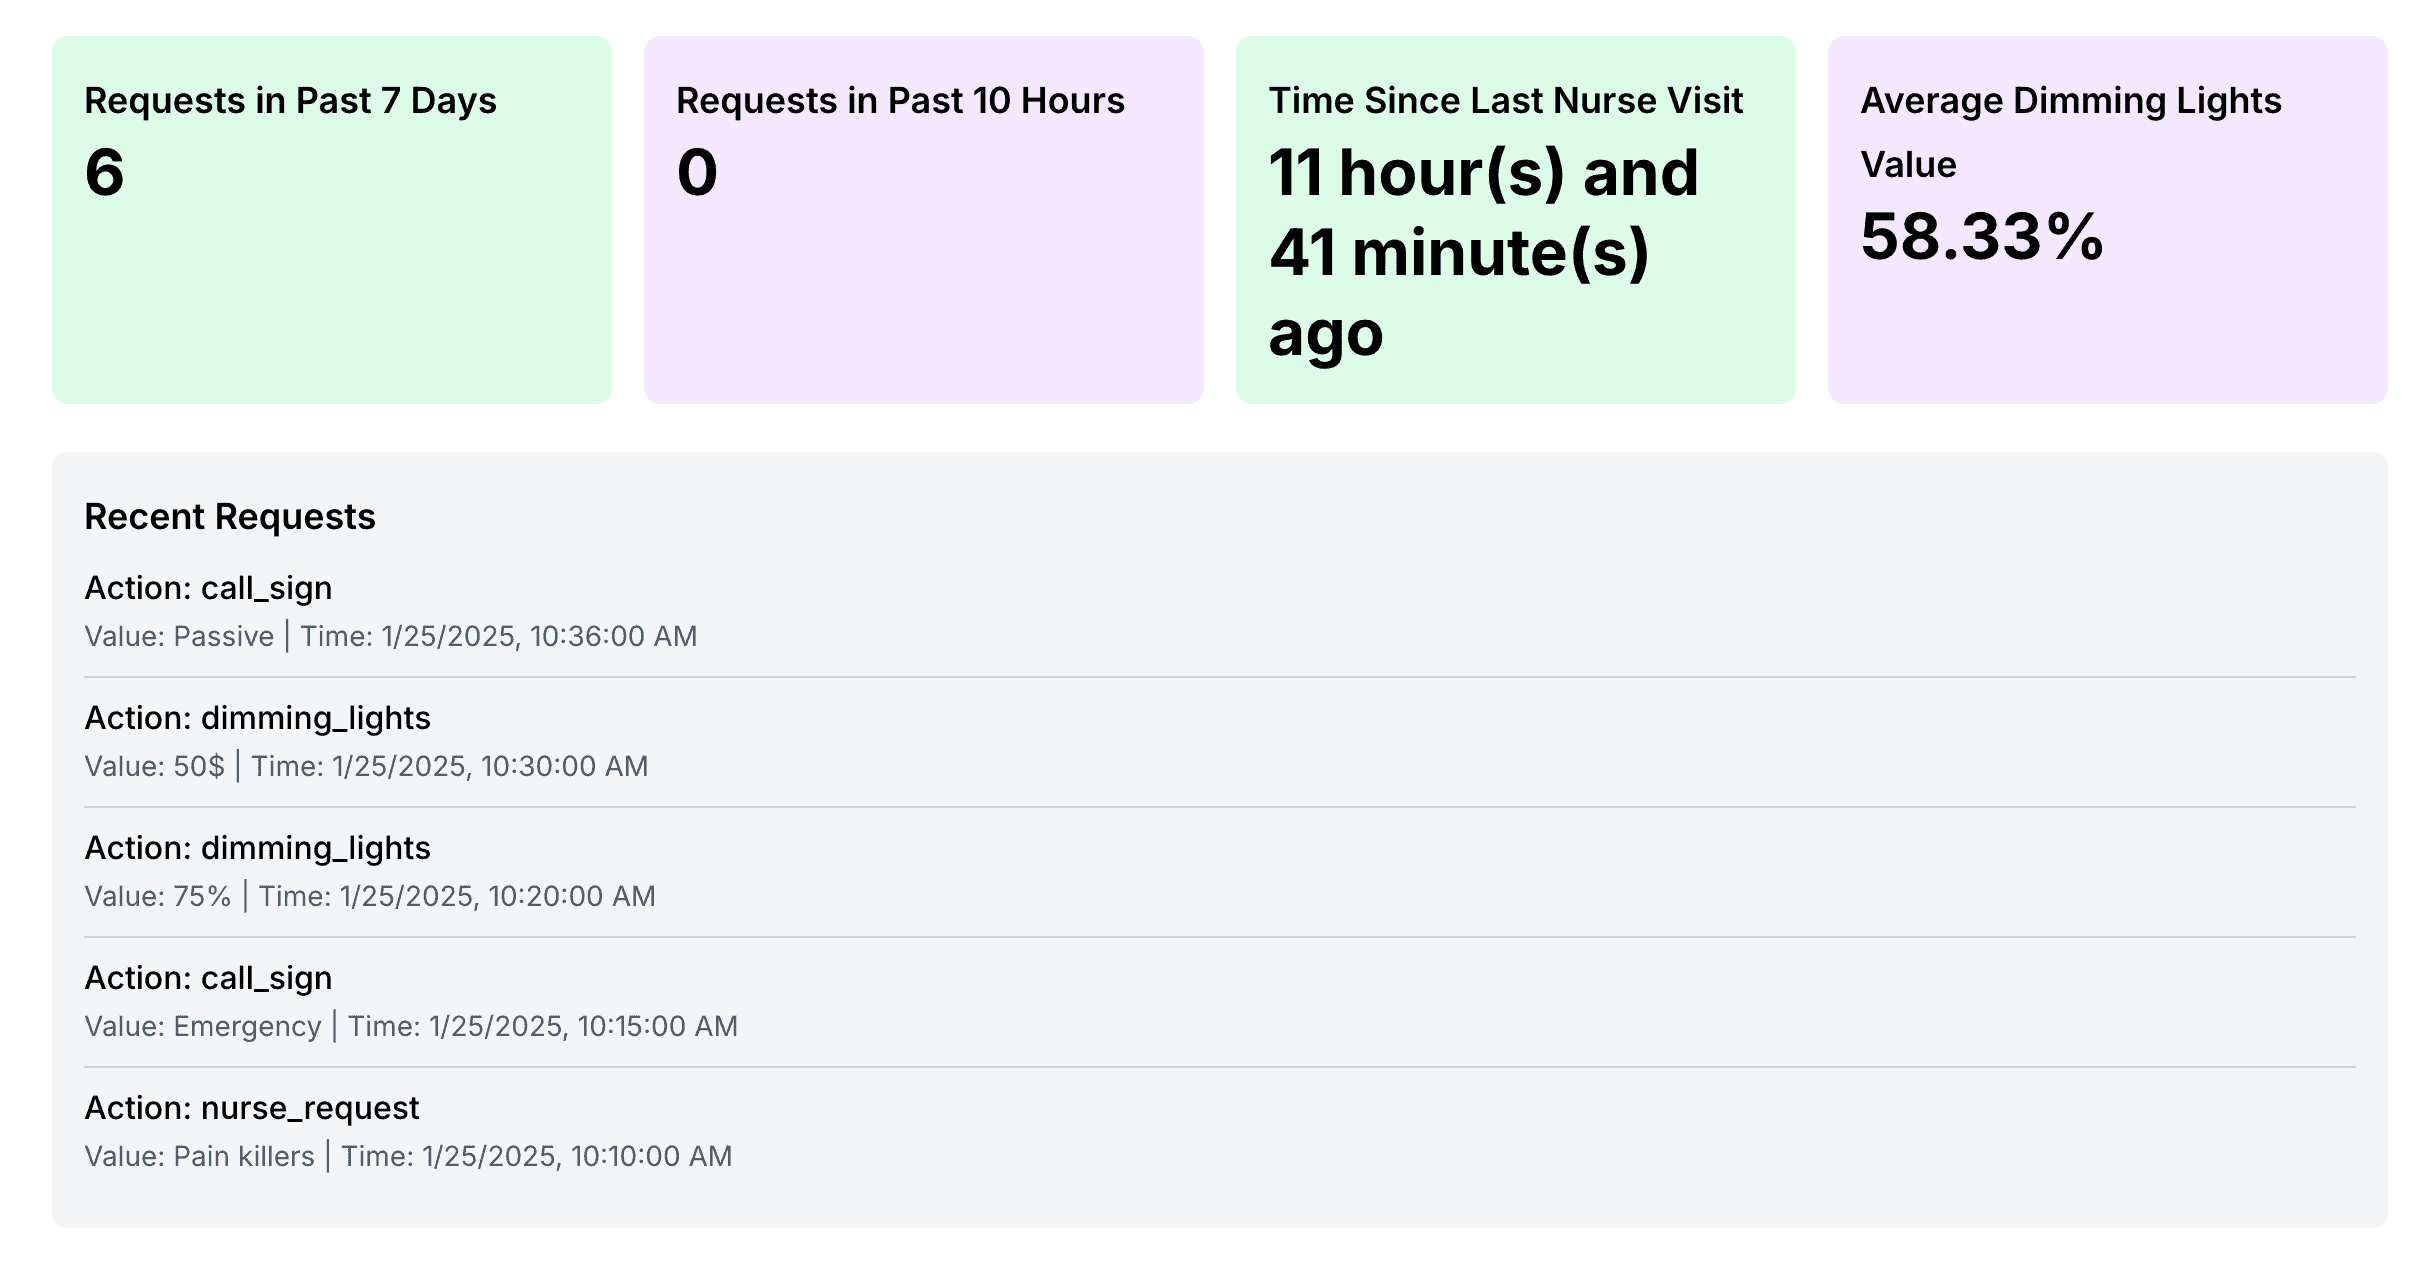Click the "Value: 75%" text
Screen dimensions: 2430x1268
coord(158,896)
